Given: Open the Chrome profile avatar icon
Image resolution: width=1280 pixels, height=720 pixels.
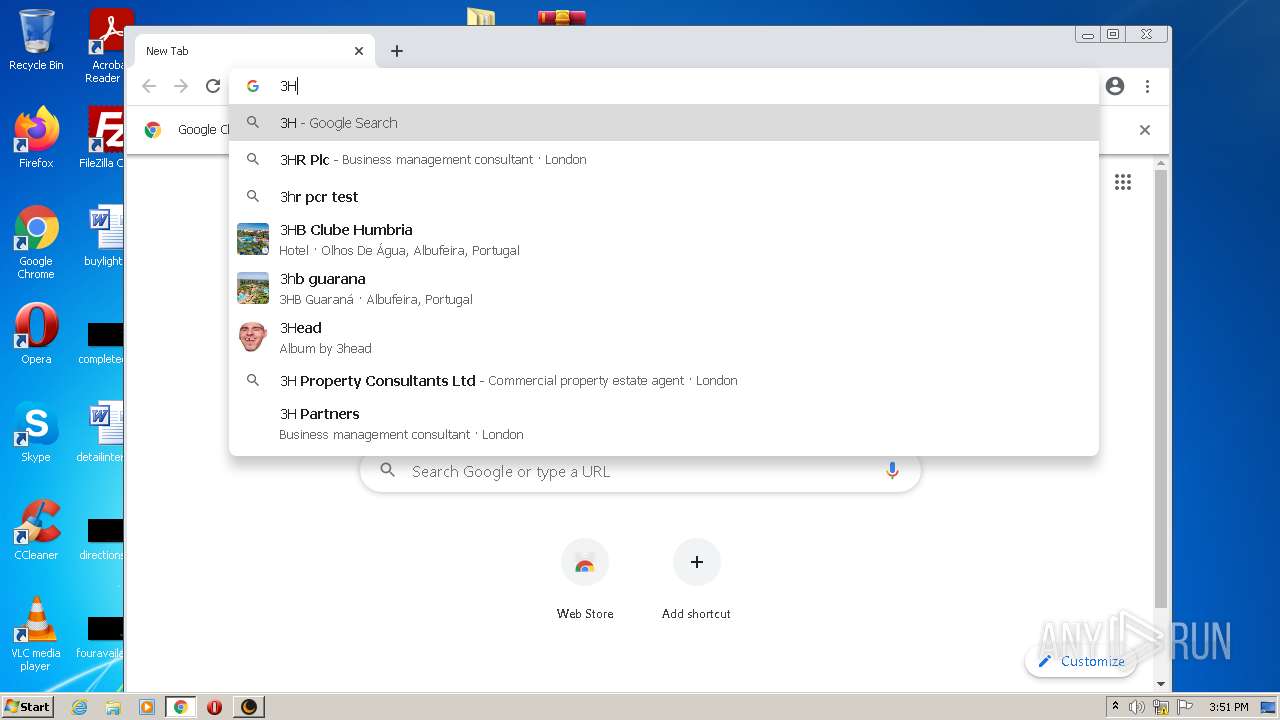Looking at the screenshot, I should point(1115,86).
